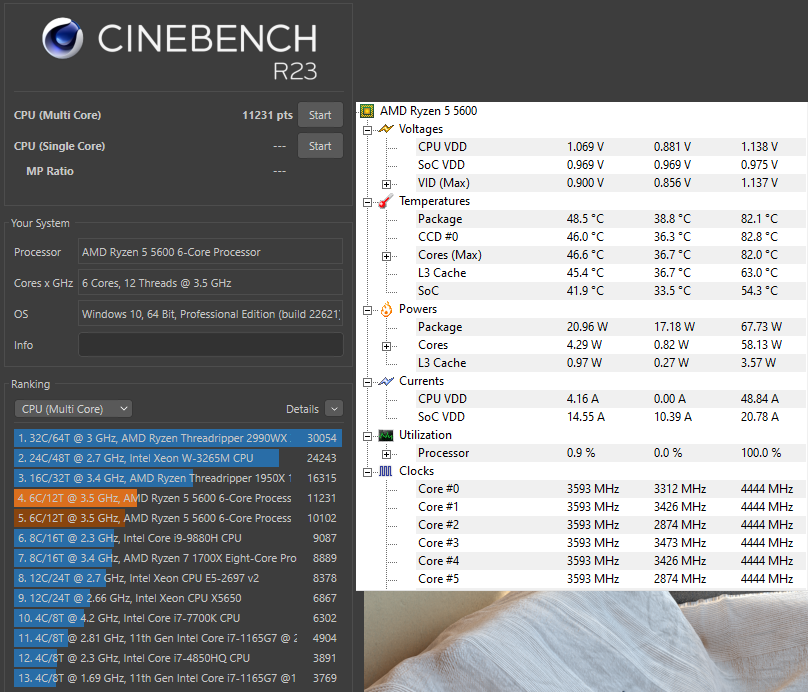Select the i7-1165G7 entry at 1.69 GHz
This screenshot has width=808, height=692.
[178, 678]
